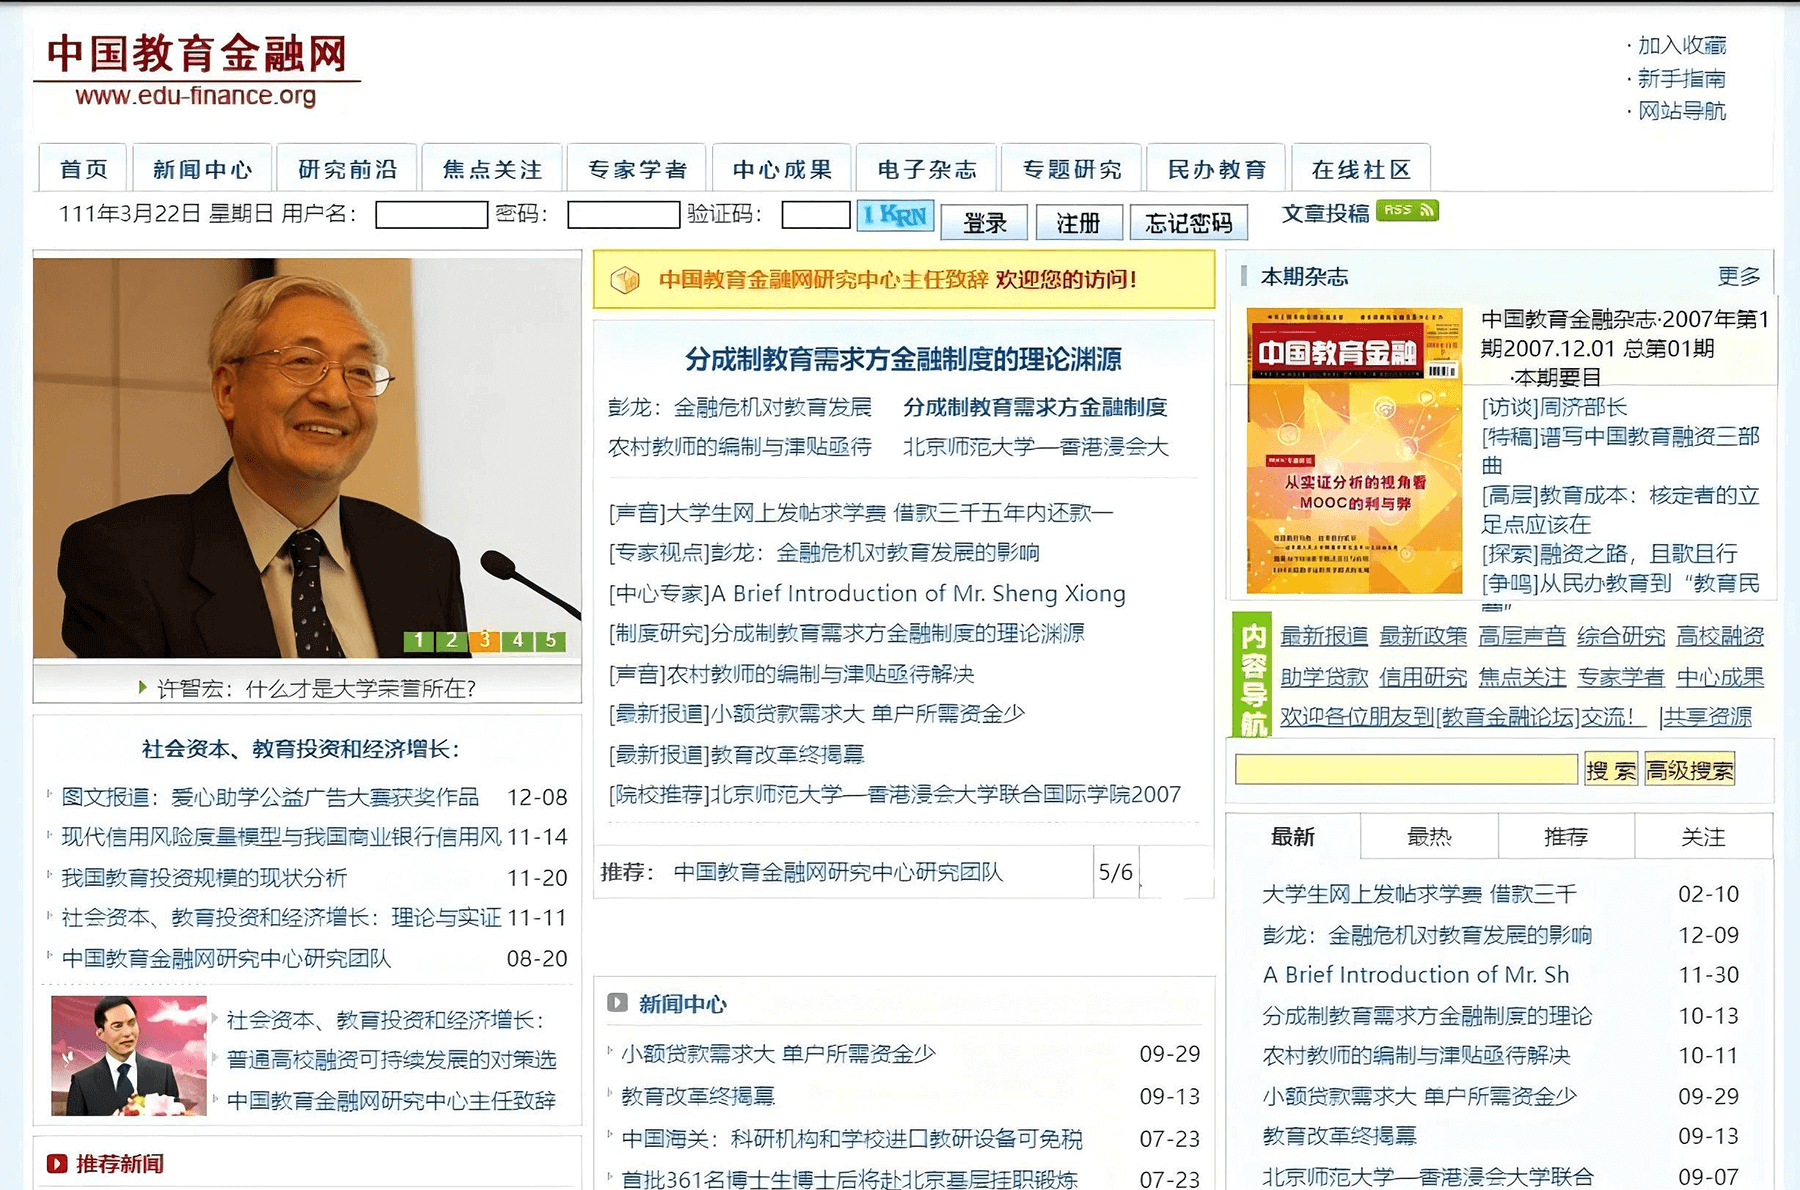Open the 最新报道 content link
Image resolution: width=1800 pixels, height=1190 pixels.
tap(1324, 636)
